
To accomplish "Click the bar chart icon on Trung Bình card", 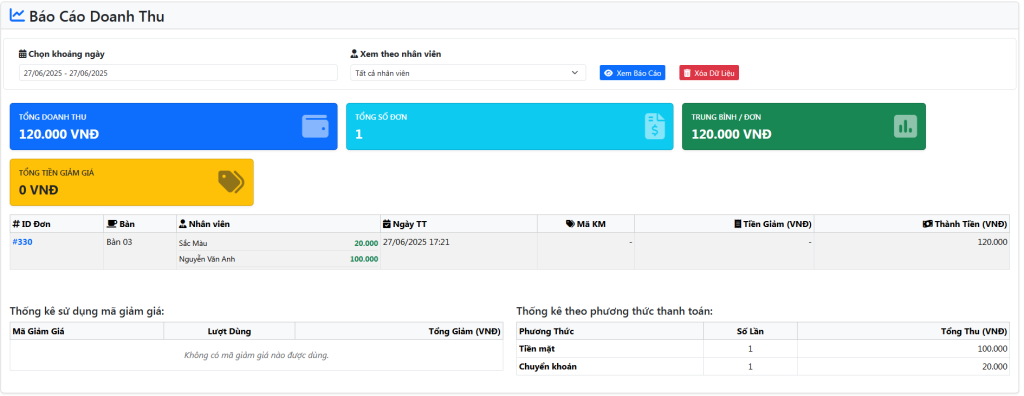I will click(x=905, y=126).
